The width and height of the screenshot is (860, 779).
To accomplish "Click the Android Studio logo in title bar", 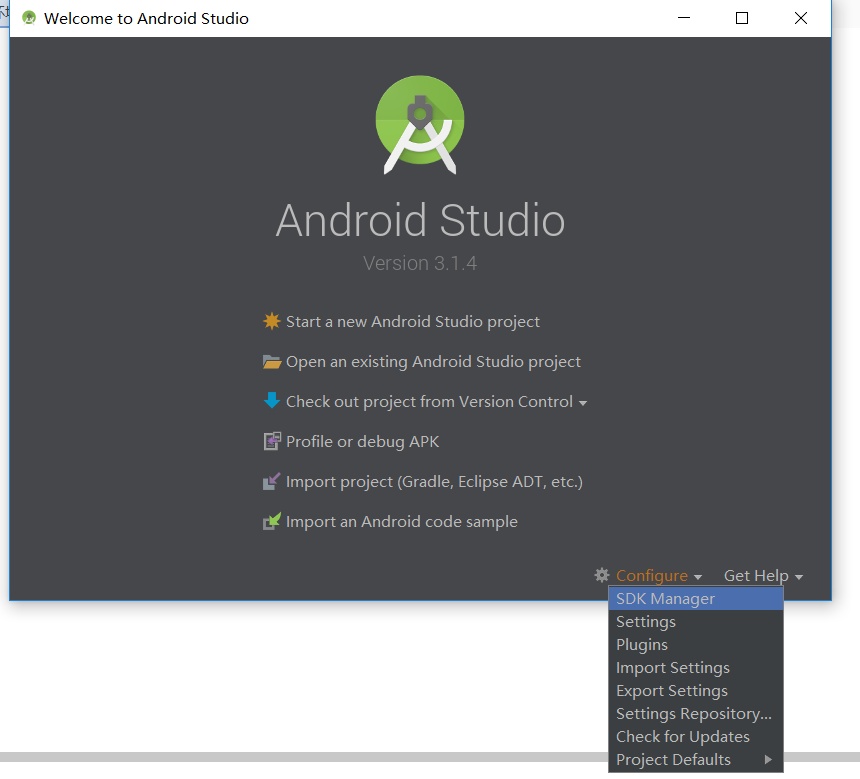I will (29, 18).
